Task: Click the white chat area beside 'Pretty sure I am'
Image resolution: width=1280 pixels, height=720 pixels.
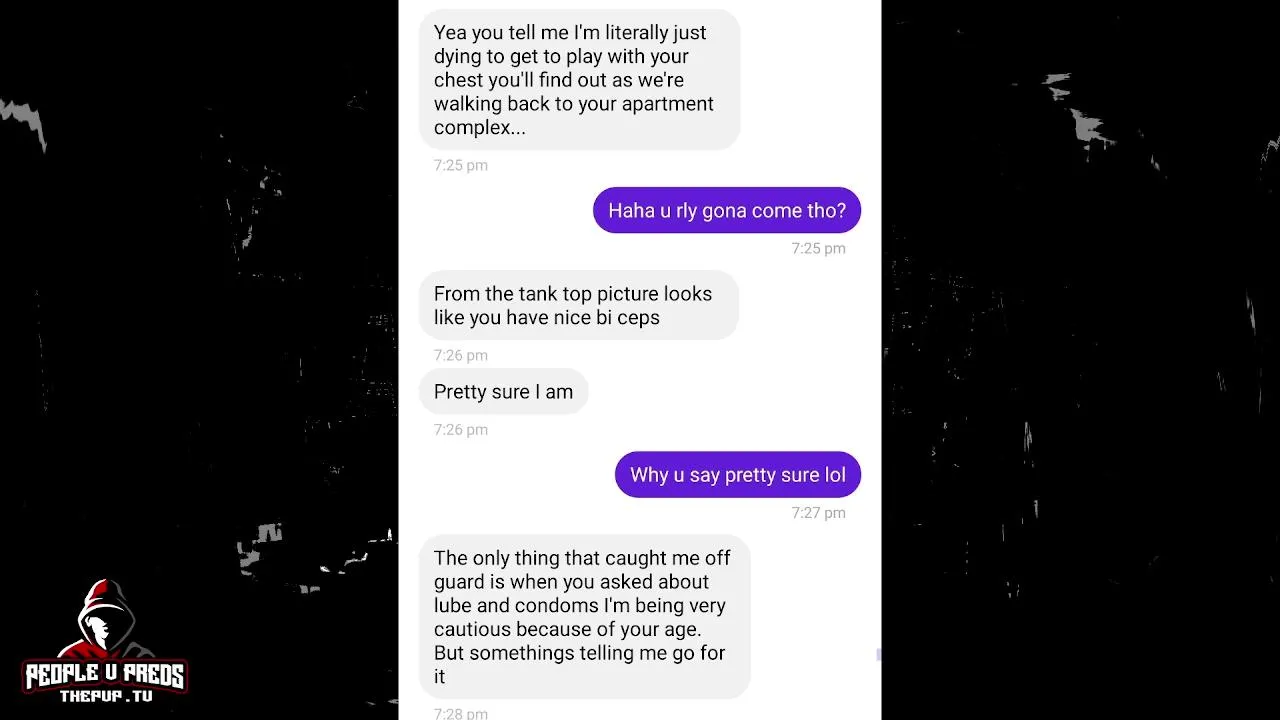Action: [x=730, y=392]
